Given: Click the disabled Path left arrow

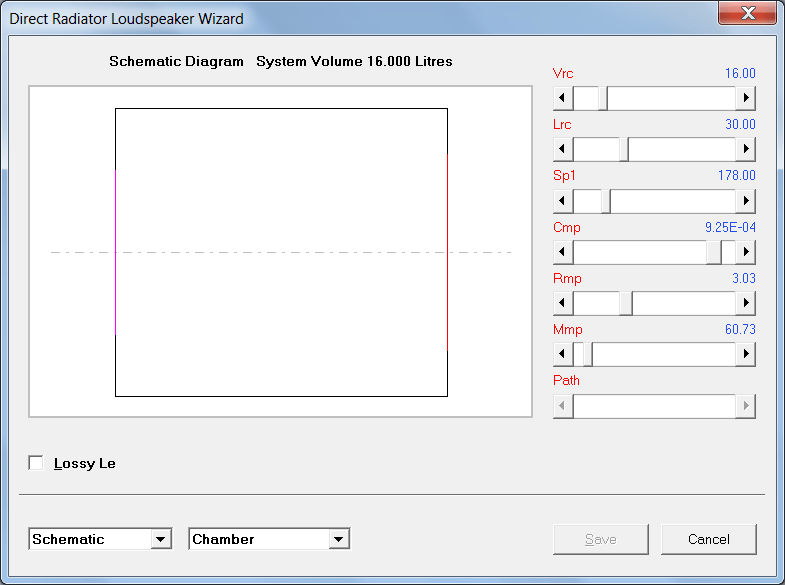Looking at the screenshot, I should (x=563, y=406).
